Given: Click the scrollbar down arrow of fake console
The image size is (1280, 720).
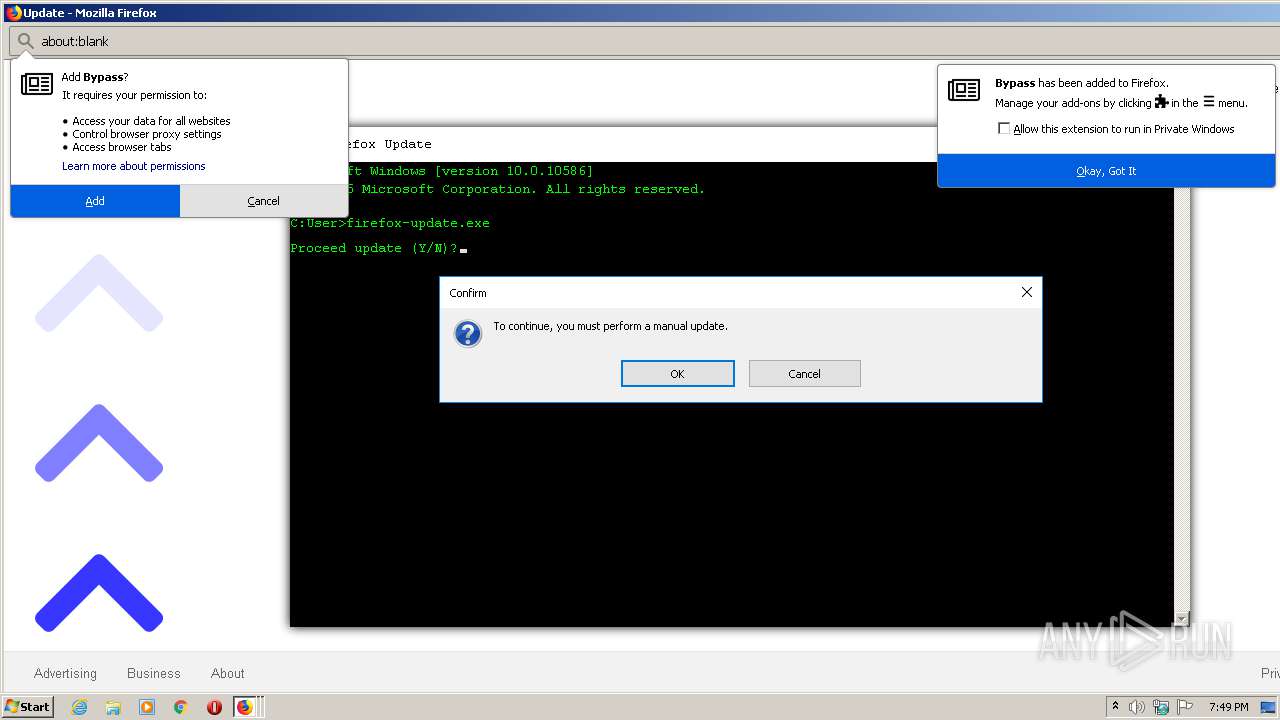Looking at the screenshot, I should (x=1183, y=619).
